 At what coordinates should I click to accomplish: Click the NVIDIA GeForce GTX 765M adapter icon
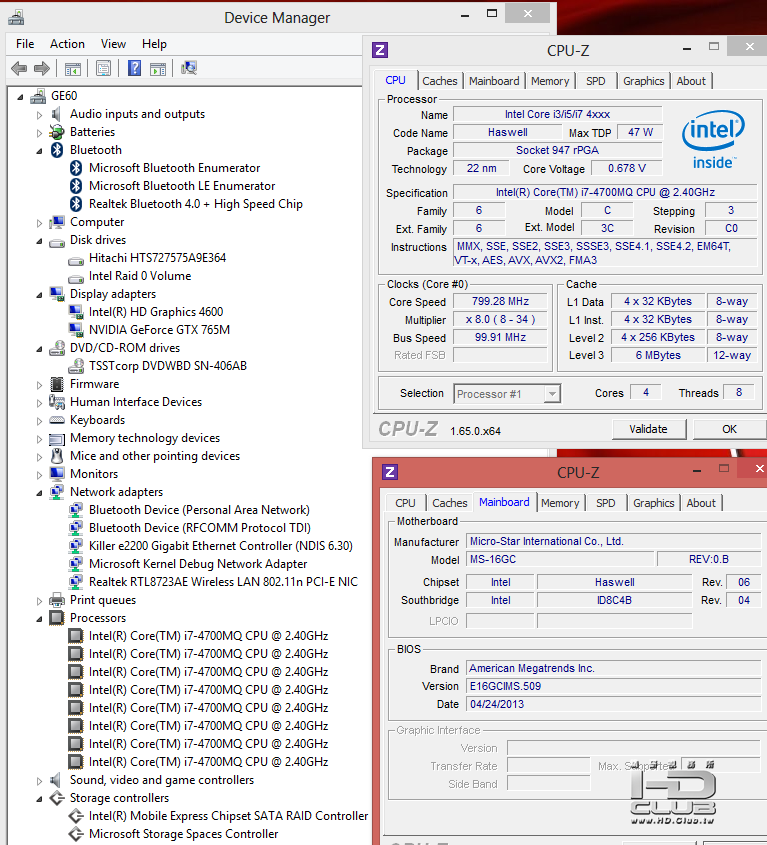(76, 330)
